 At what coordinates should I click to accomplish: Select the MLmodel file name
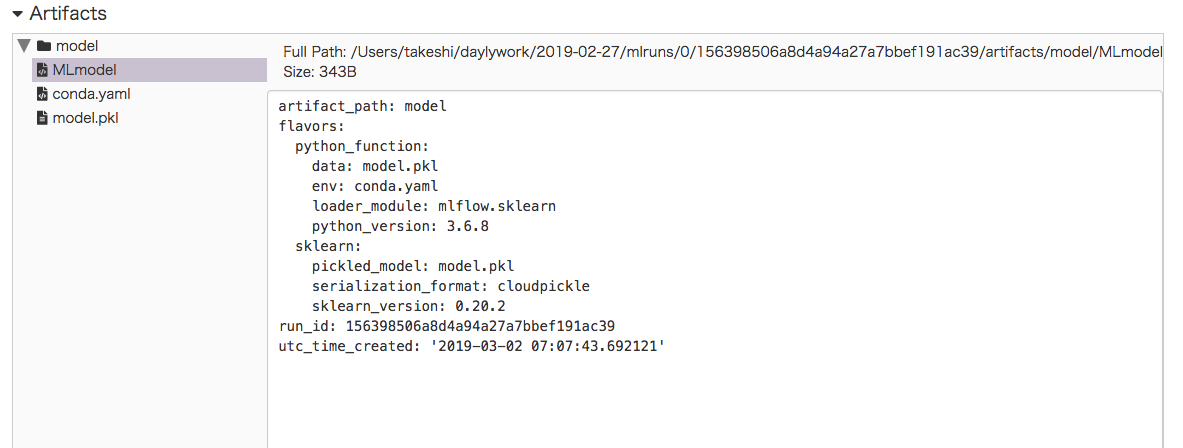click(x=84, y=70)
